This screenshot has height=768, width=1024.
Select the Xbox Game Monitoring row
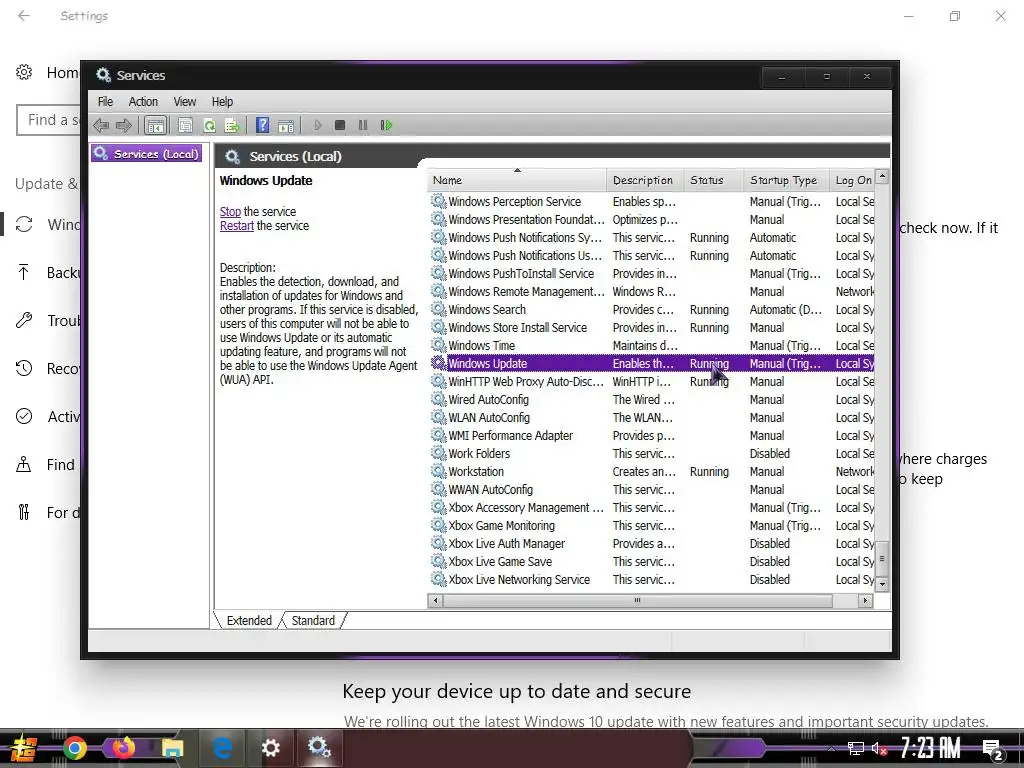click(652, 526)
